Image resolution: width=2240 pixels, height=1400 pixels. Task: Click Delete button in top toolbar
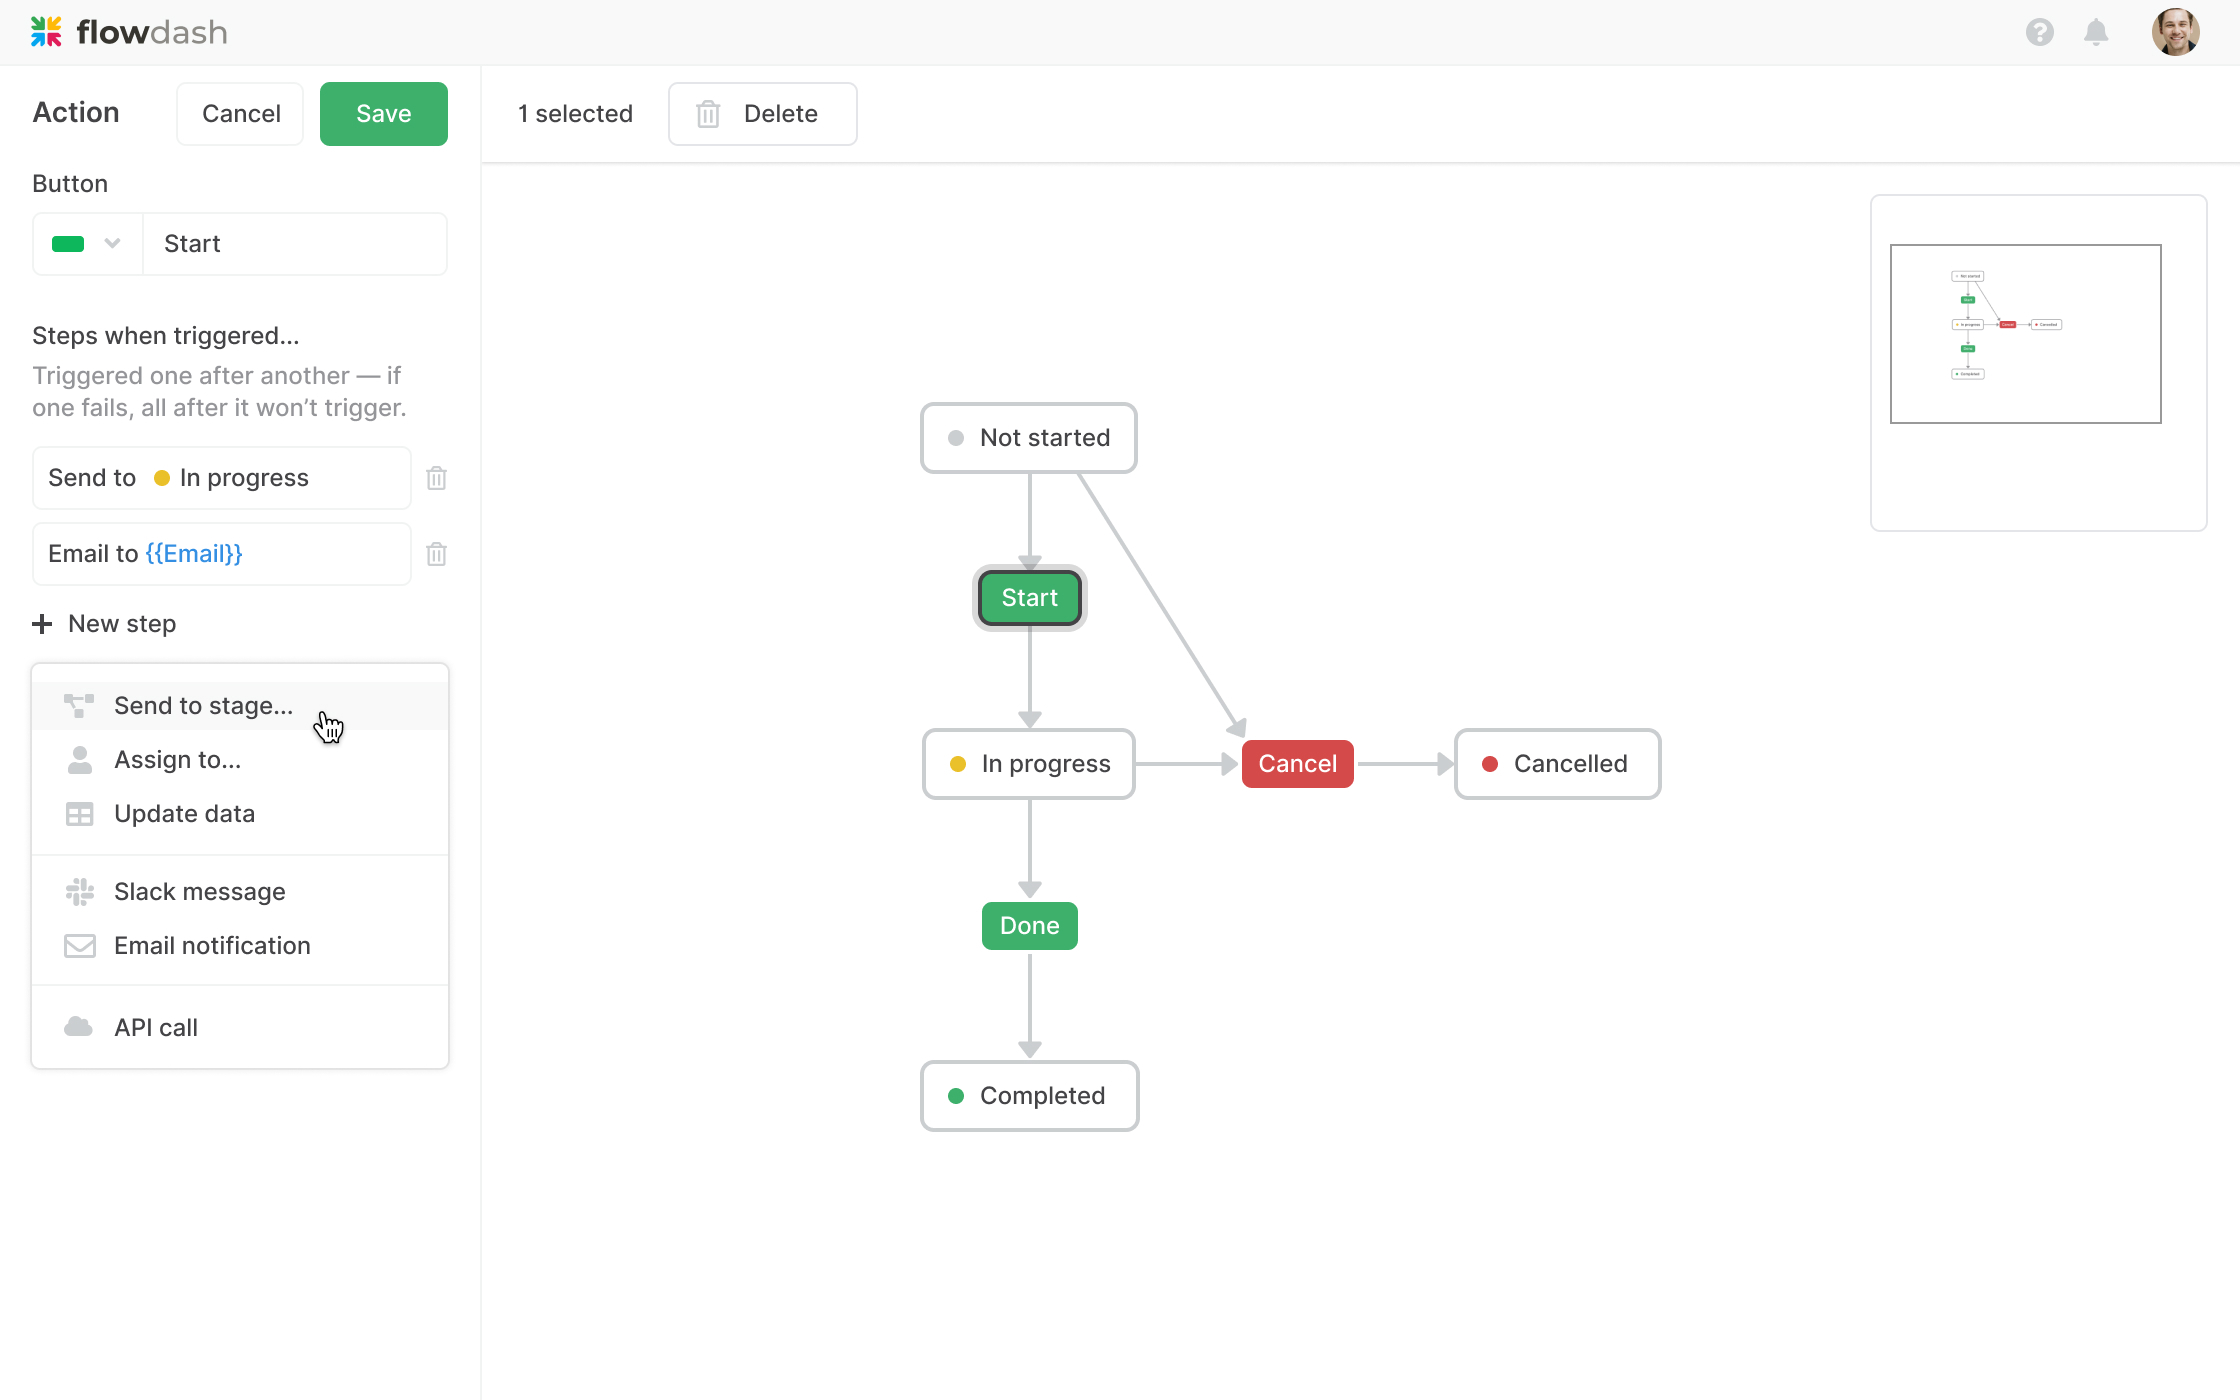(762, 114)
